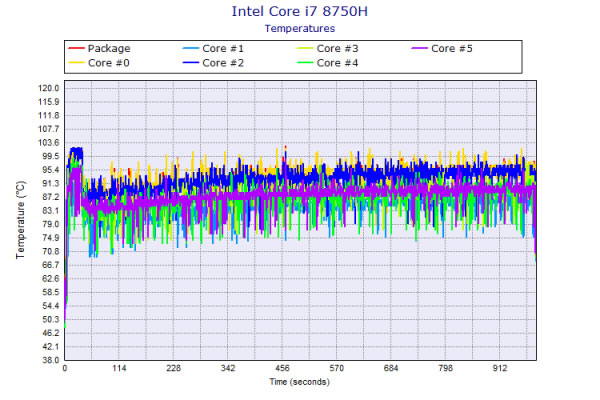The image size is (600, 400).
Task: Click the 54.4 y-axis value
Action: coord(51,306)
